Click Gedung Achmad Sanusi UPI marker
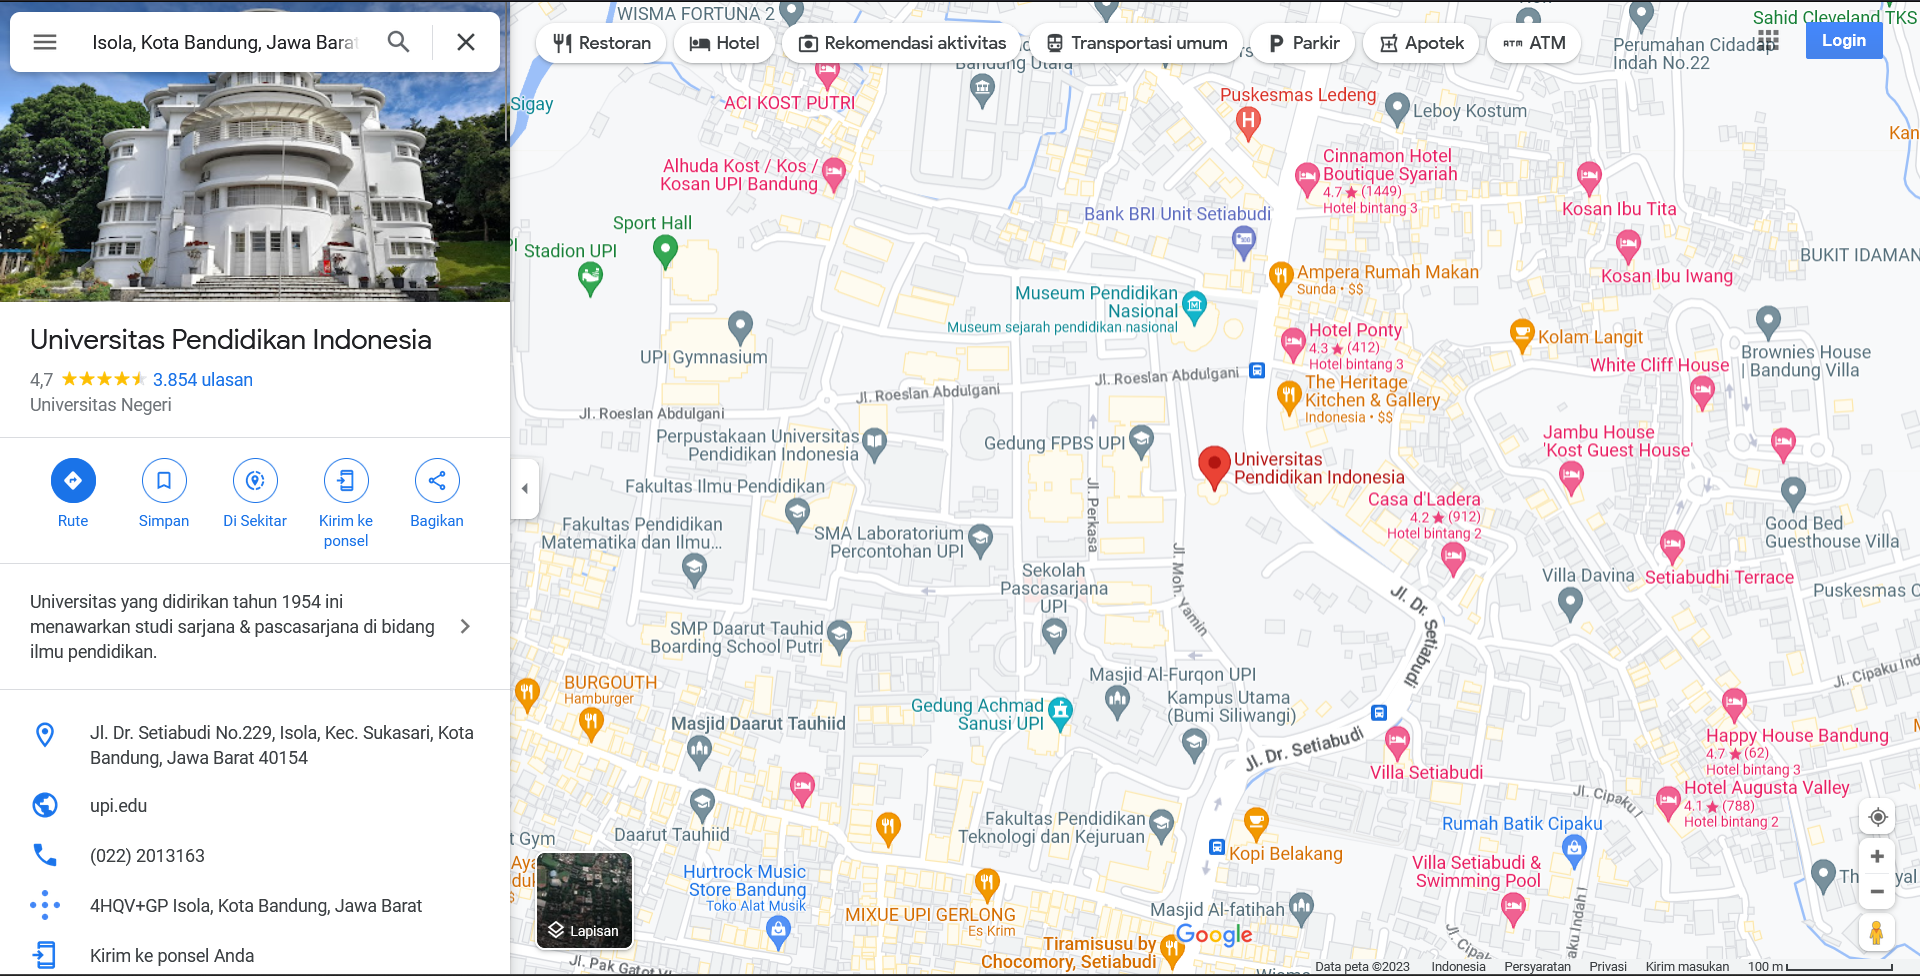Viewport: 1920px width, 976px height. click(x=1060, y=713)
